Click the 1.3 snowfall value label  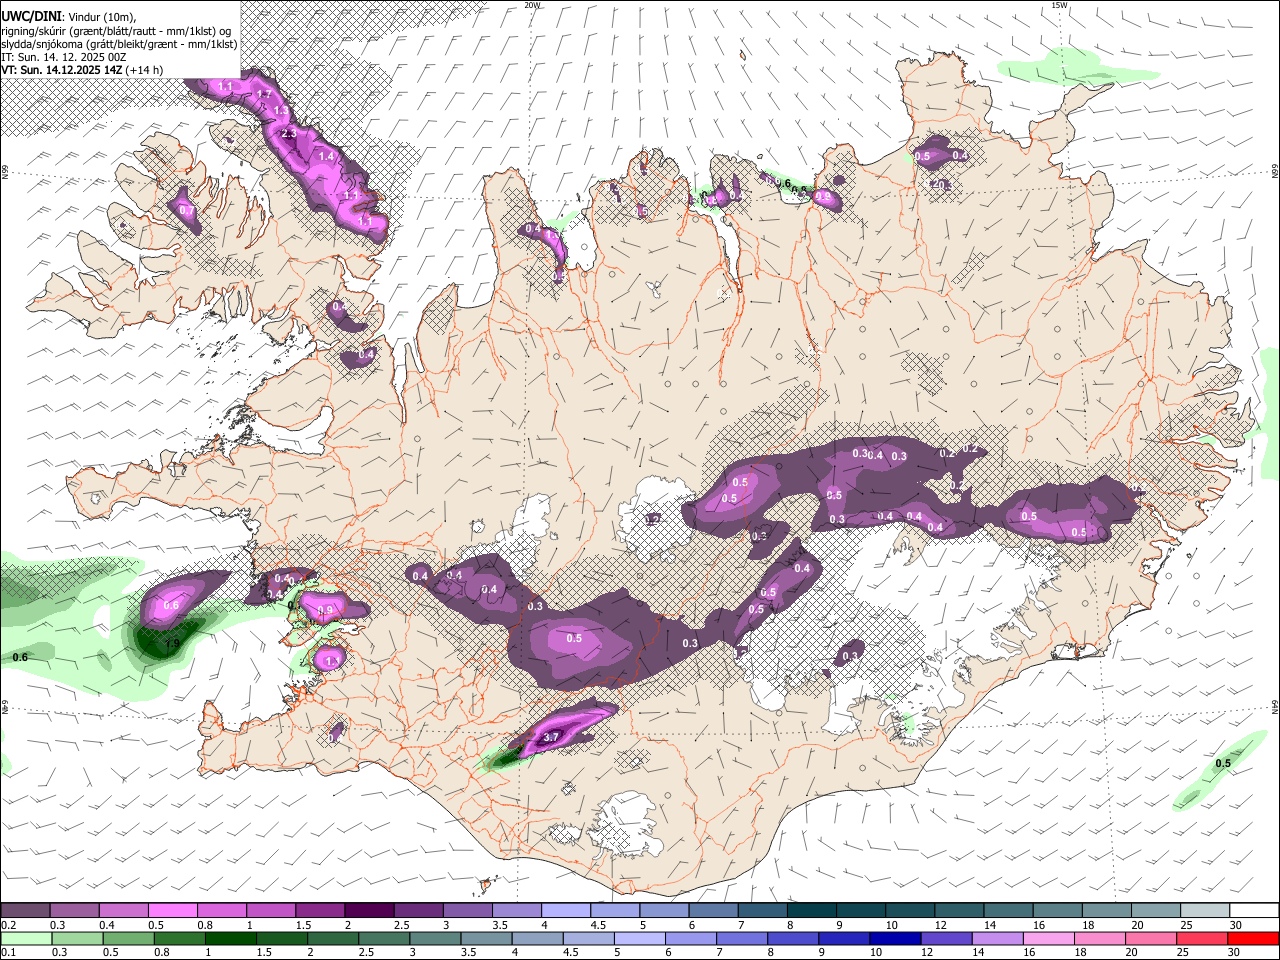[281, 111]
